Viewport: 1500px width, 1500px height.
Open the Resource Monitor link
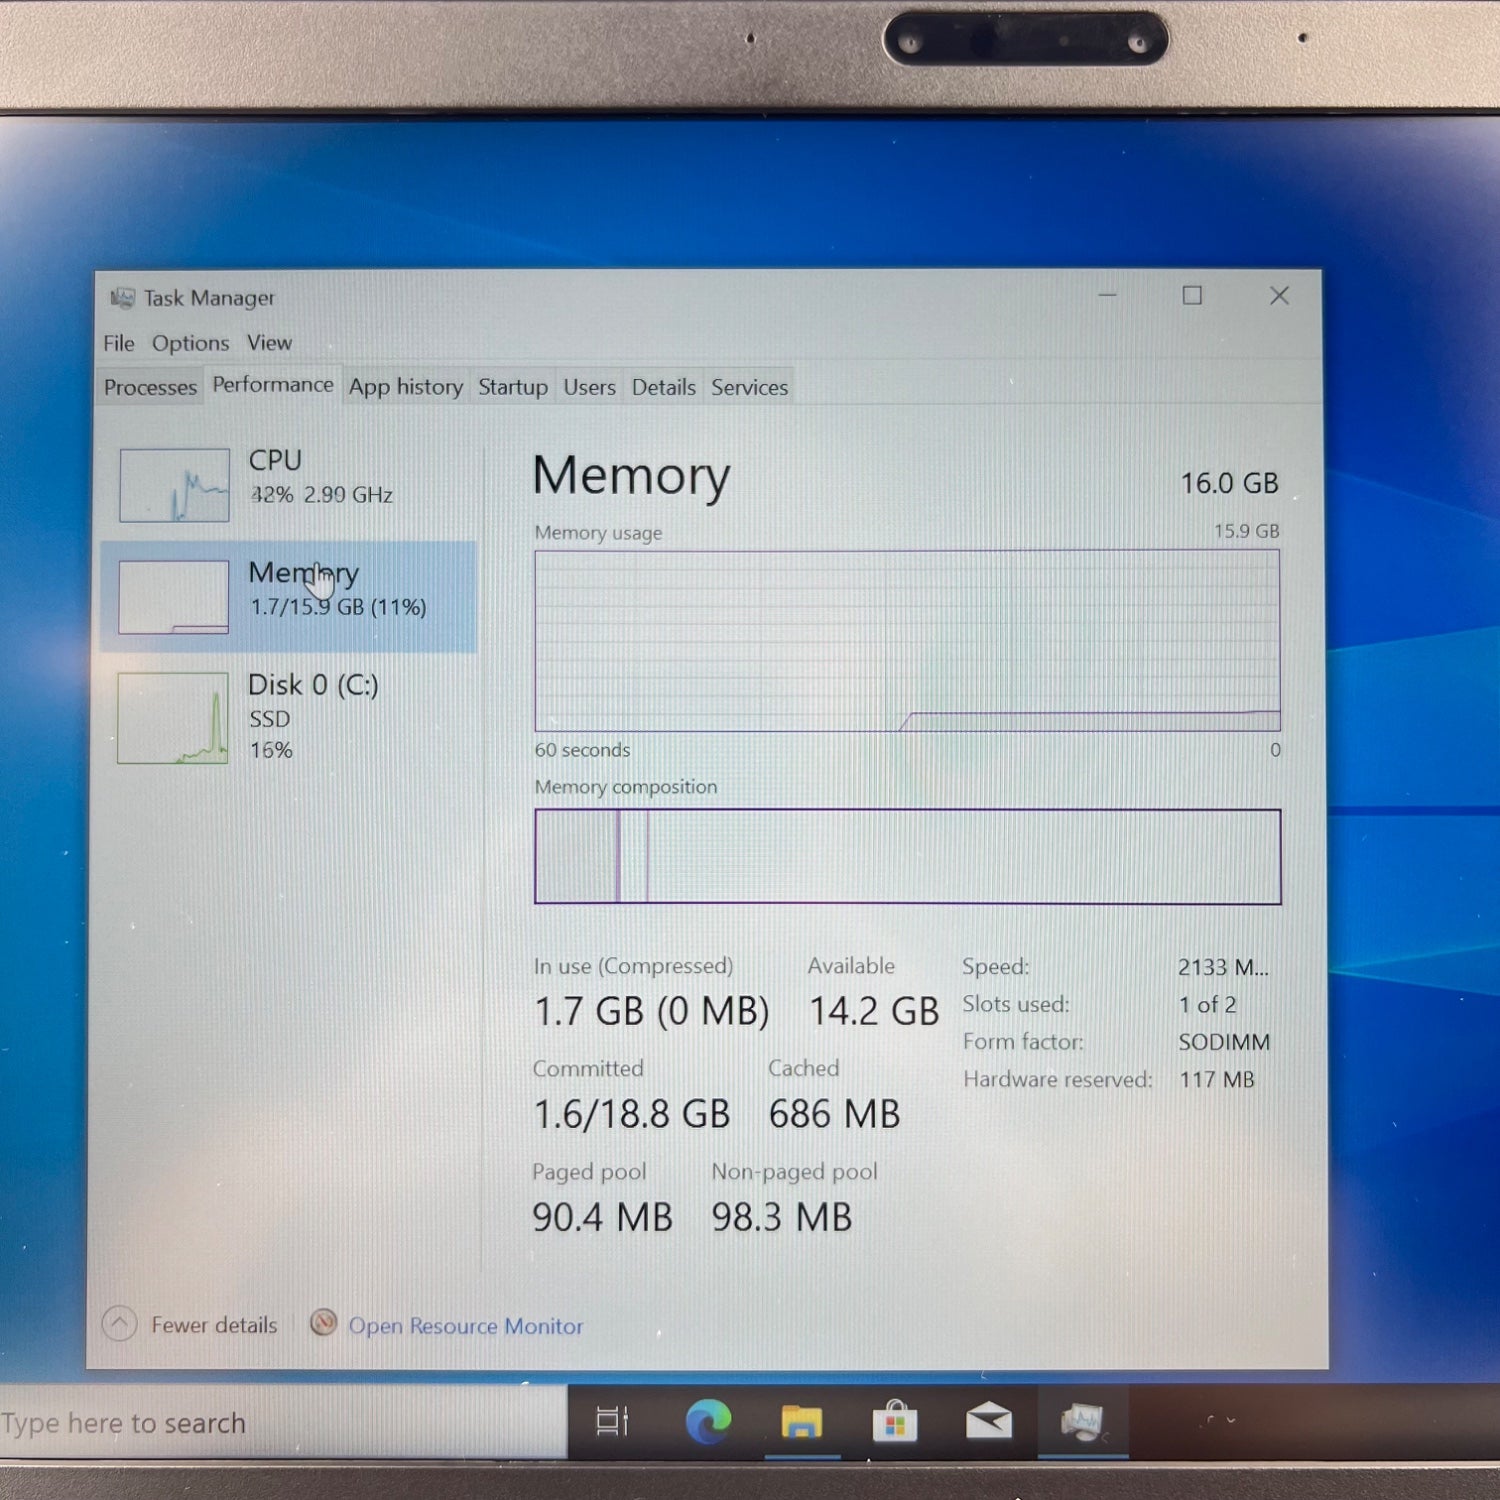465,1326
